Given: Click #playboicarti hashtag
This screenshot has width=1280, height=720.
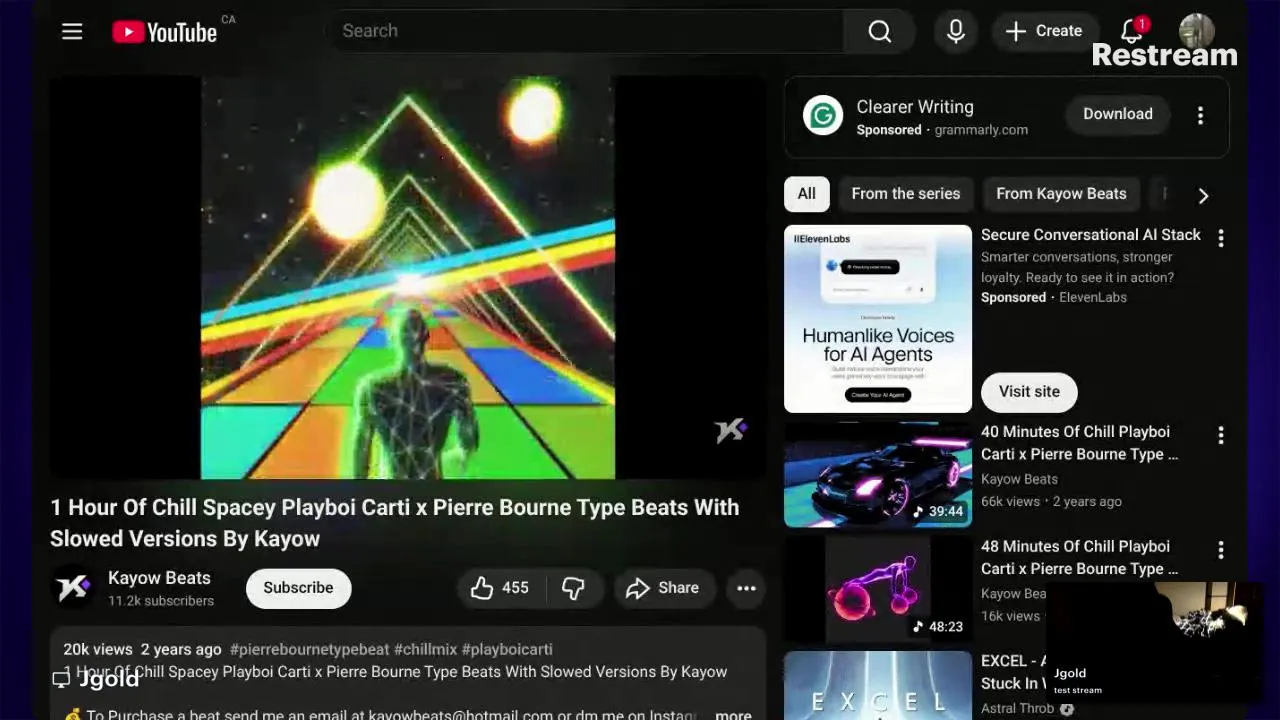Looking at the screenshot, I should point(507,649).
